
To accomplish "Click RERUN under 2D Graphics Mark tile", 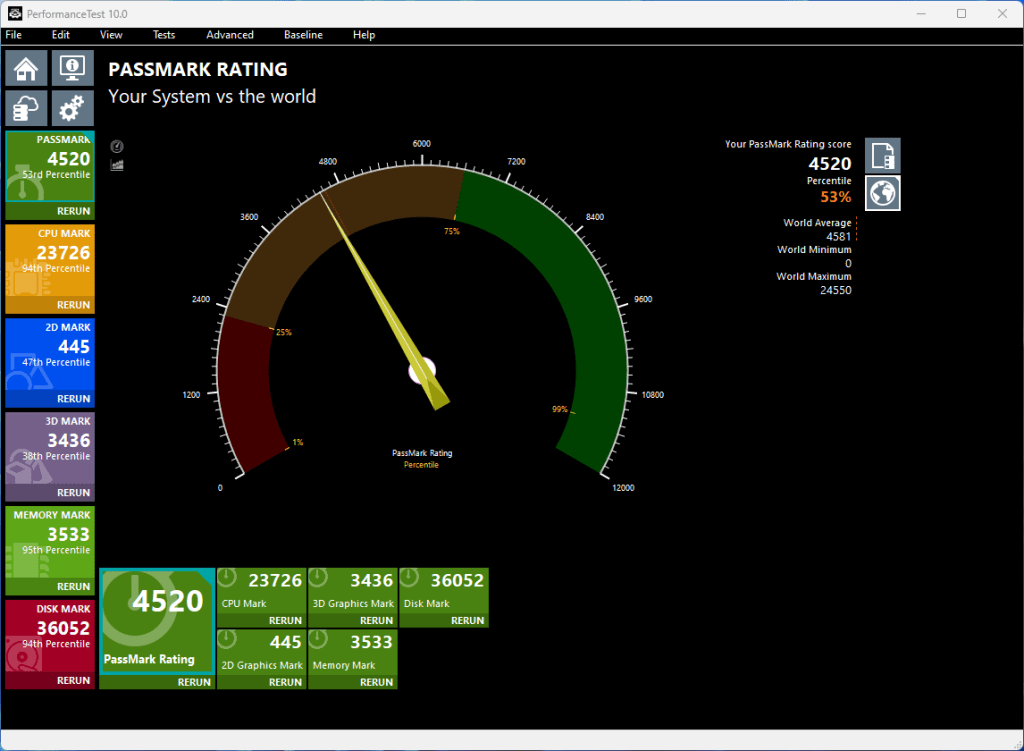I will (285, 682).
